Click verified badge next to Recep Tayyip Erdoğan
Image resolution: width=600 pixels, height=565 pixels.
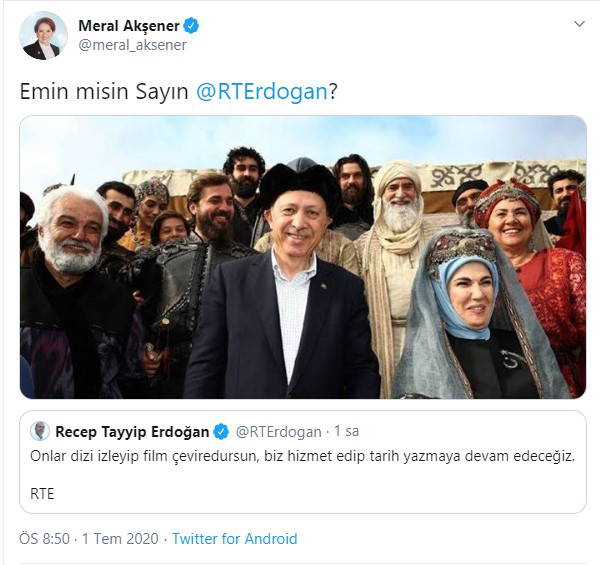[221, 431]
